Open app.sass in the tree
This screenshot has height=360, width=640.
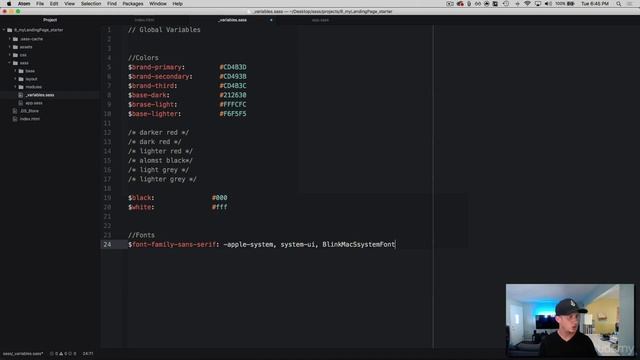click(x=34, y=103)
